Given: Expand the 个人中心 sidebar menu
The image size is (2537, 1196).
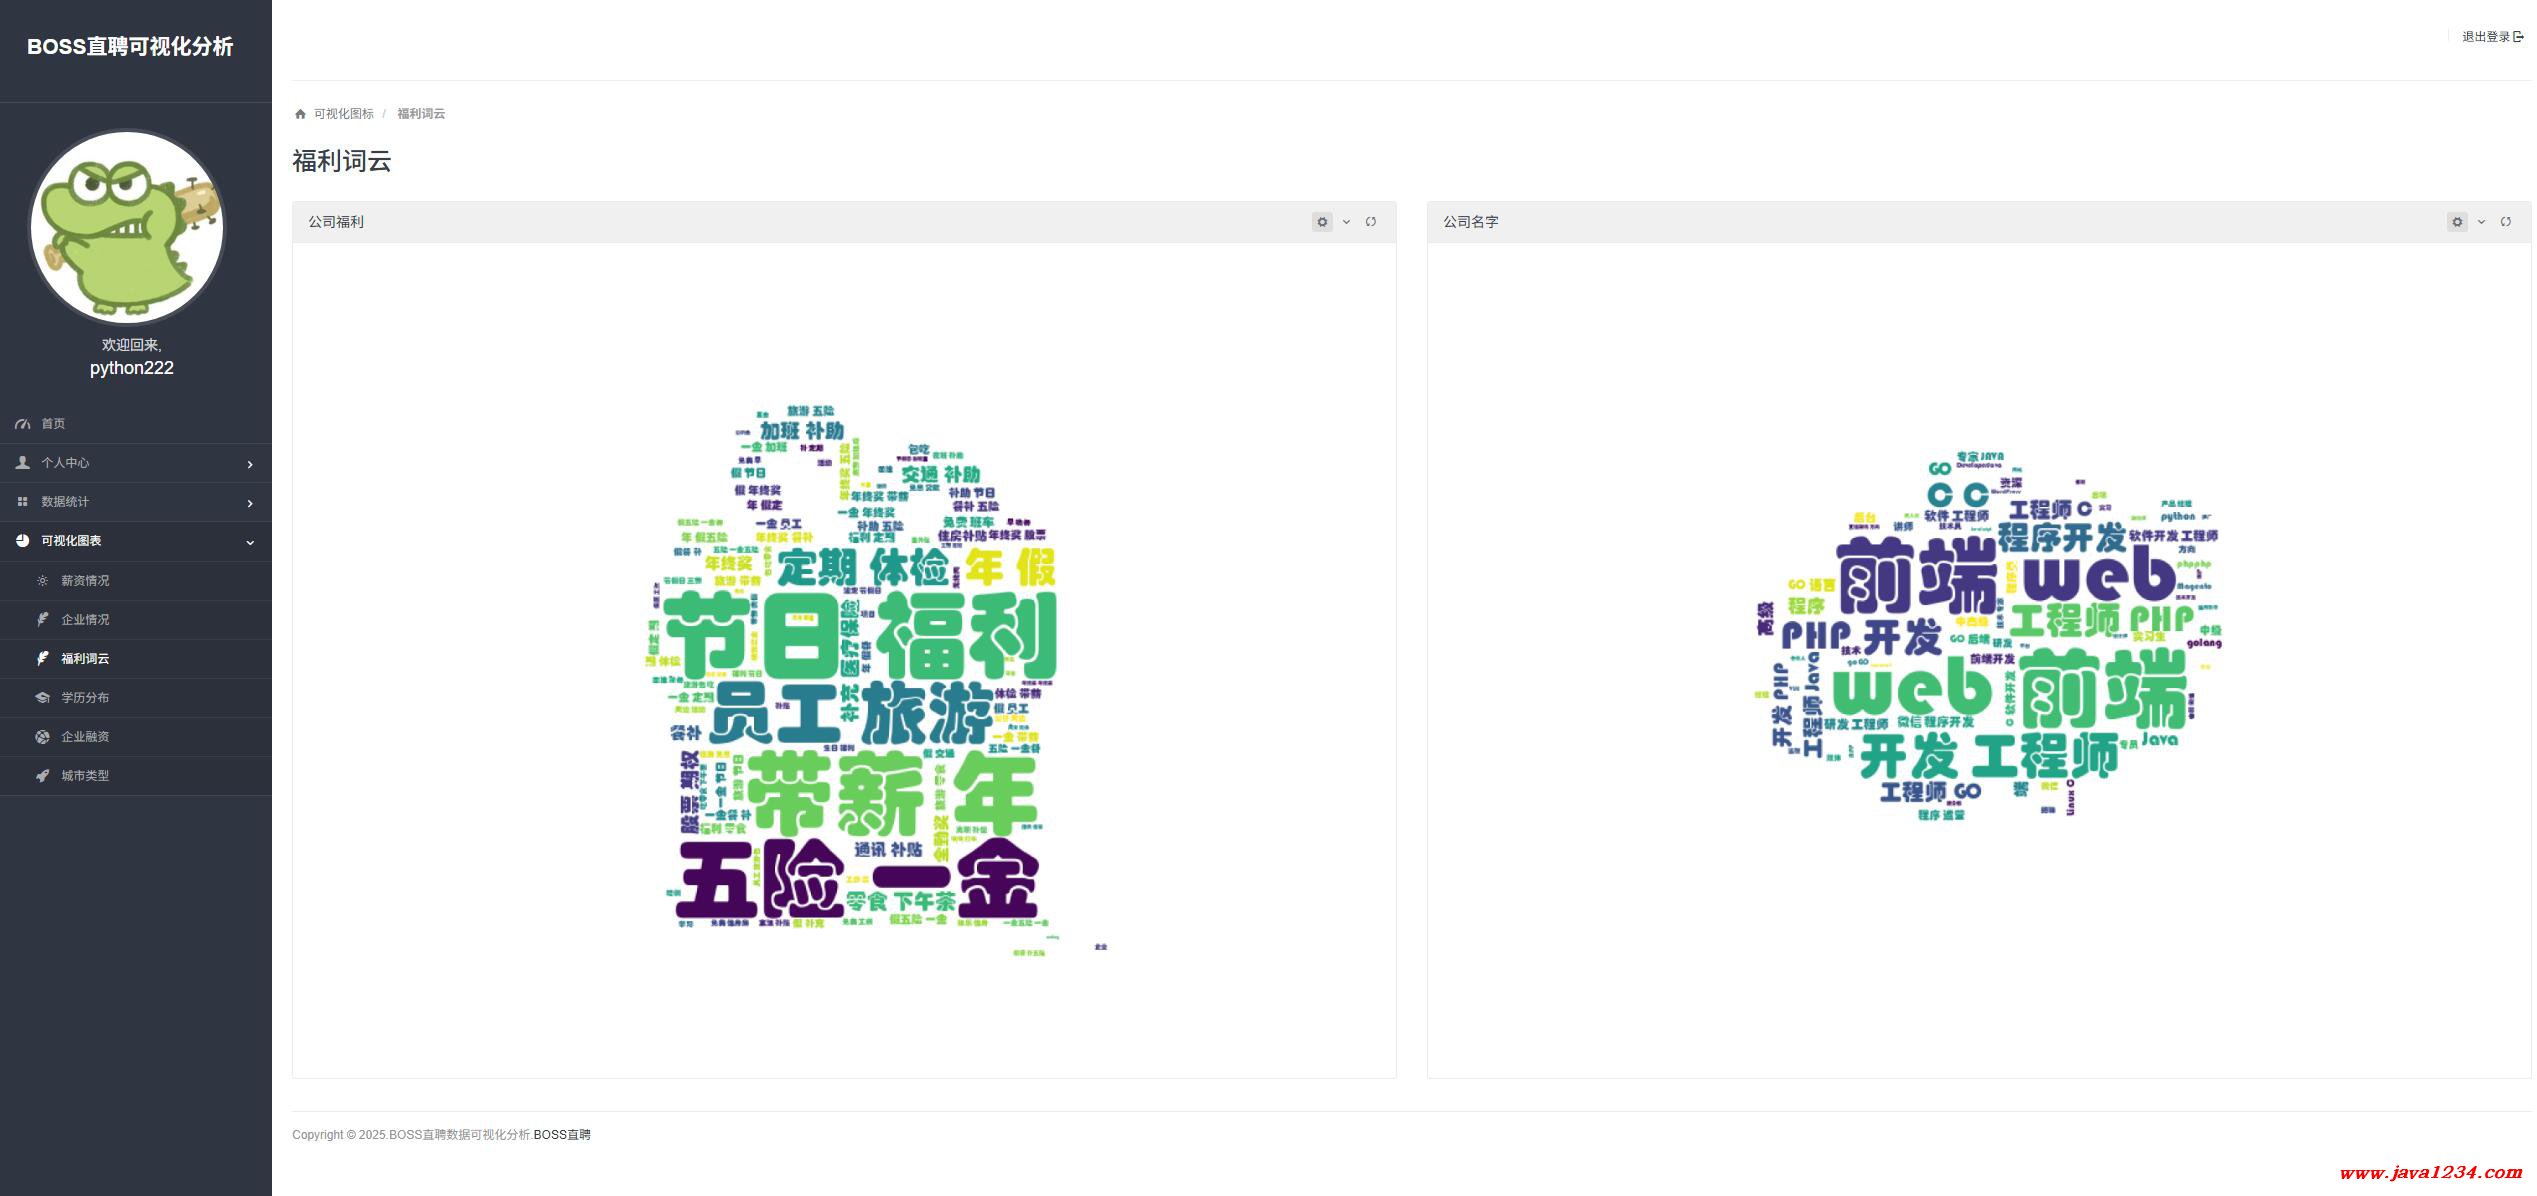Looking at the screenshot, I should click(250, 464).
